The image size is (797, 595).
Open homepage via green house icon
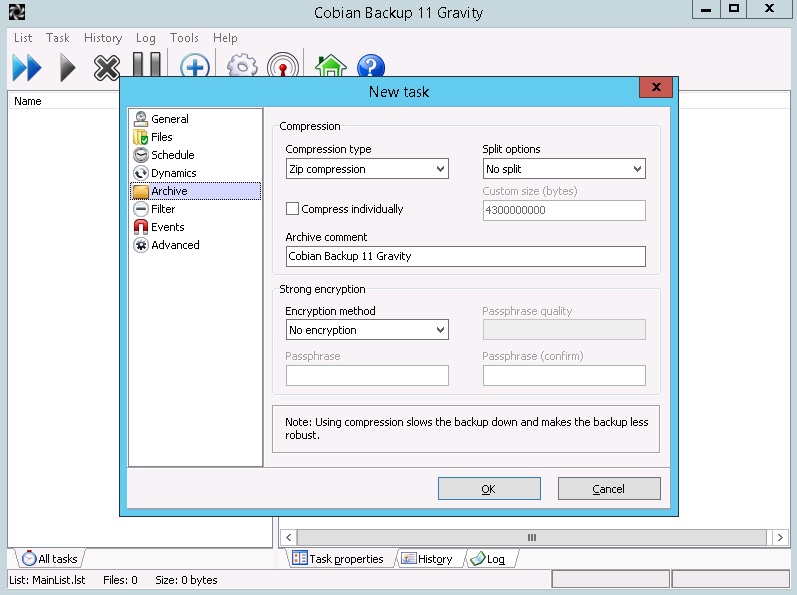[331, 66]
